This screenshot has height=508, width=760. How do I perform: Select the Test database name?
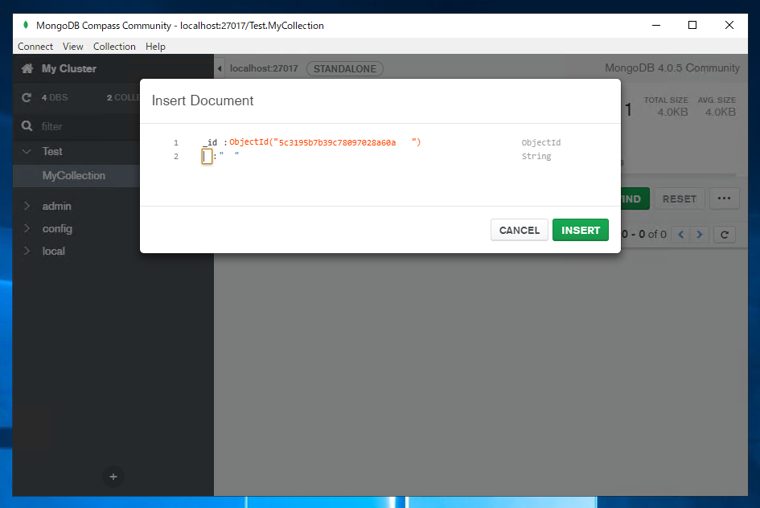pyautogui.click(x=52, y=151)
